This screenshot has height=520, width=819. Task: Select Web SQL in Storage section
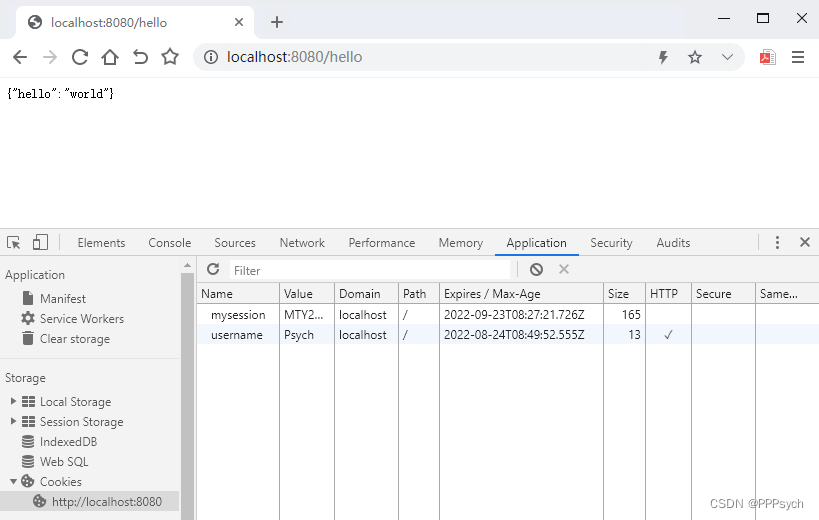pyautogui.click(x=64, y=462)
